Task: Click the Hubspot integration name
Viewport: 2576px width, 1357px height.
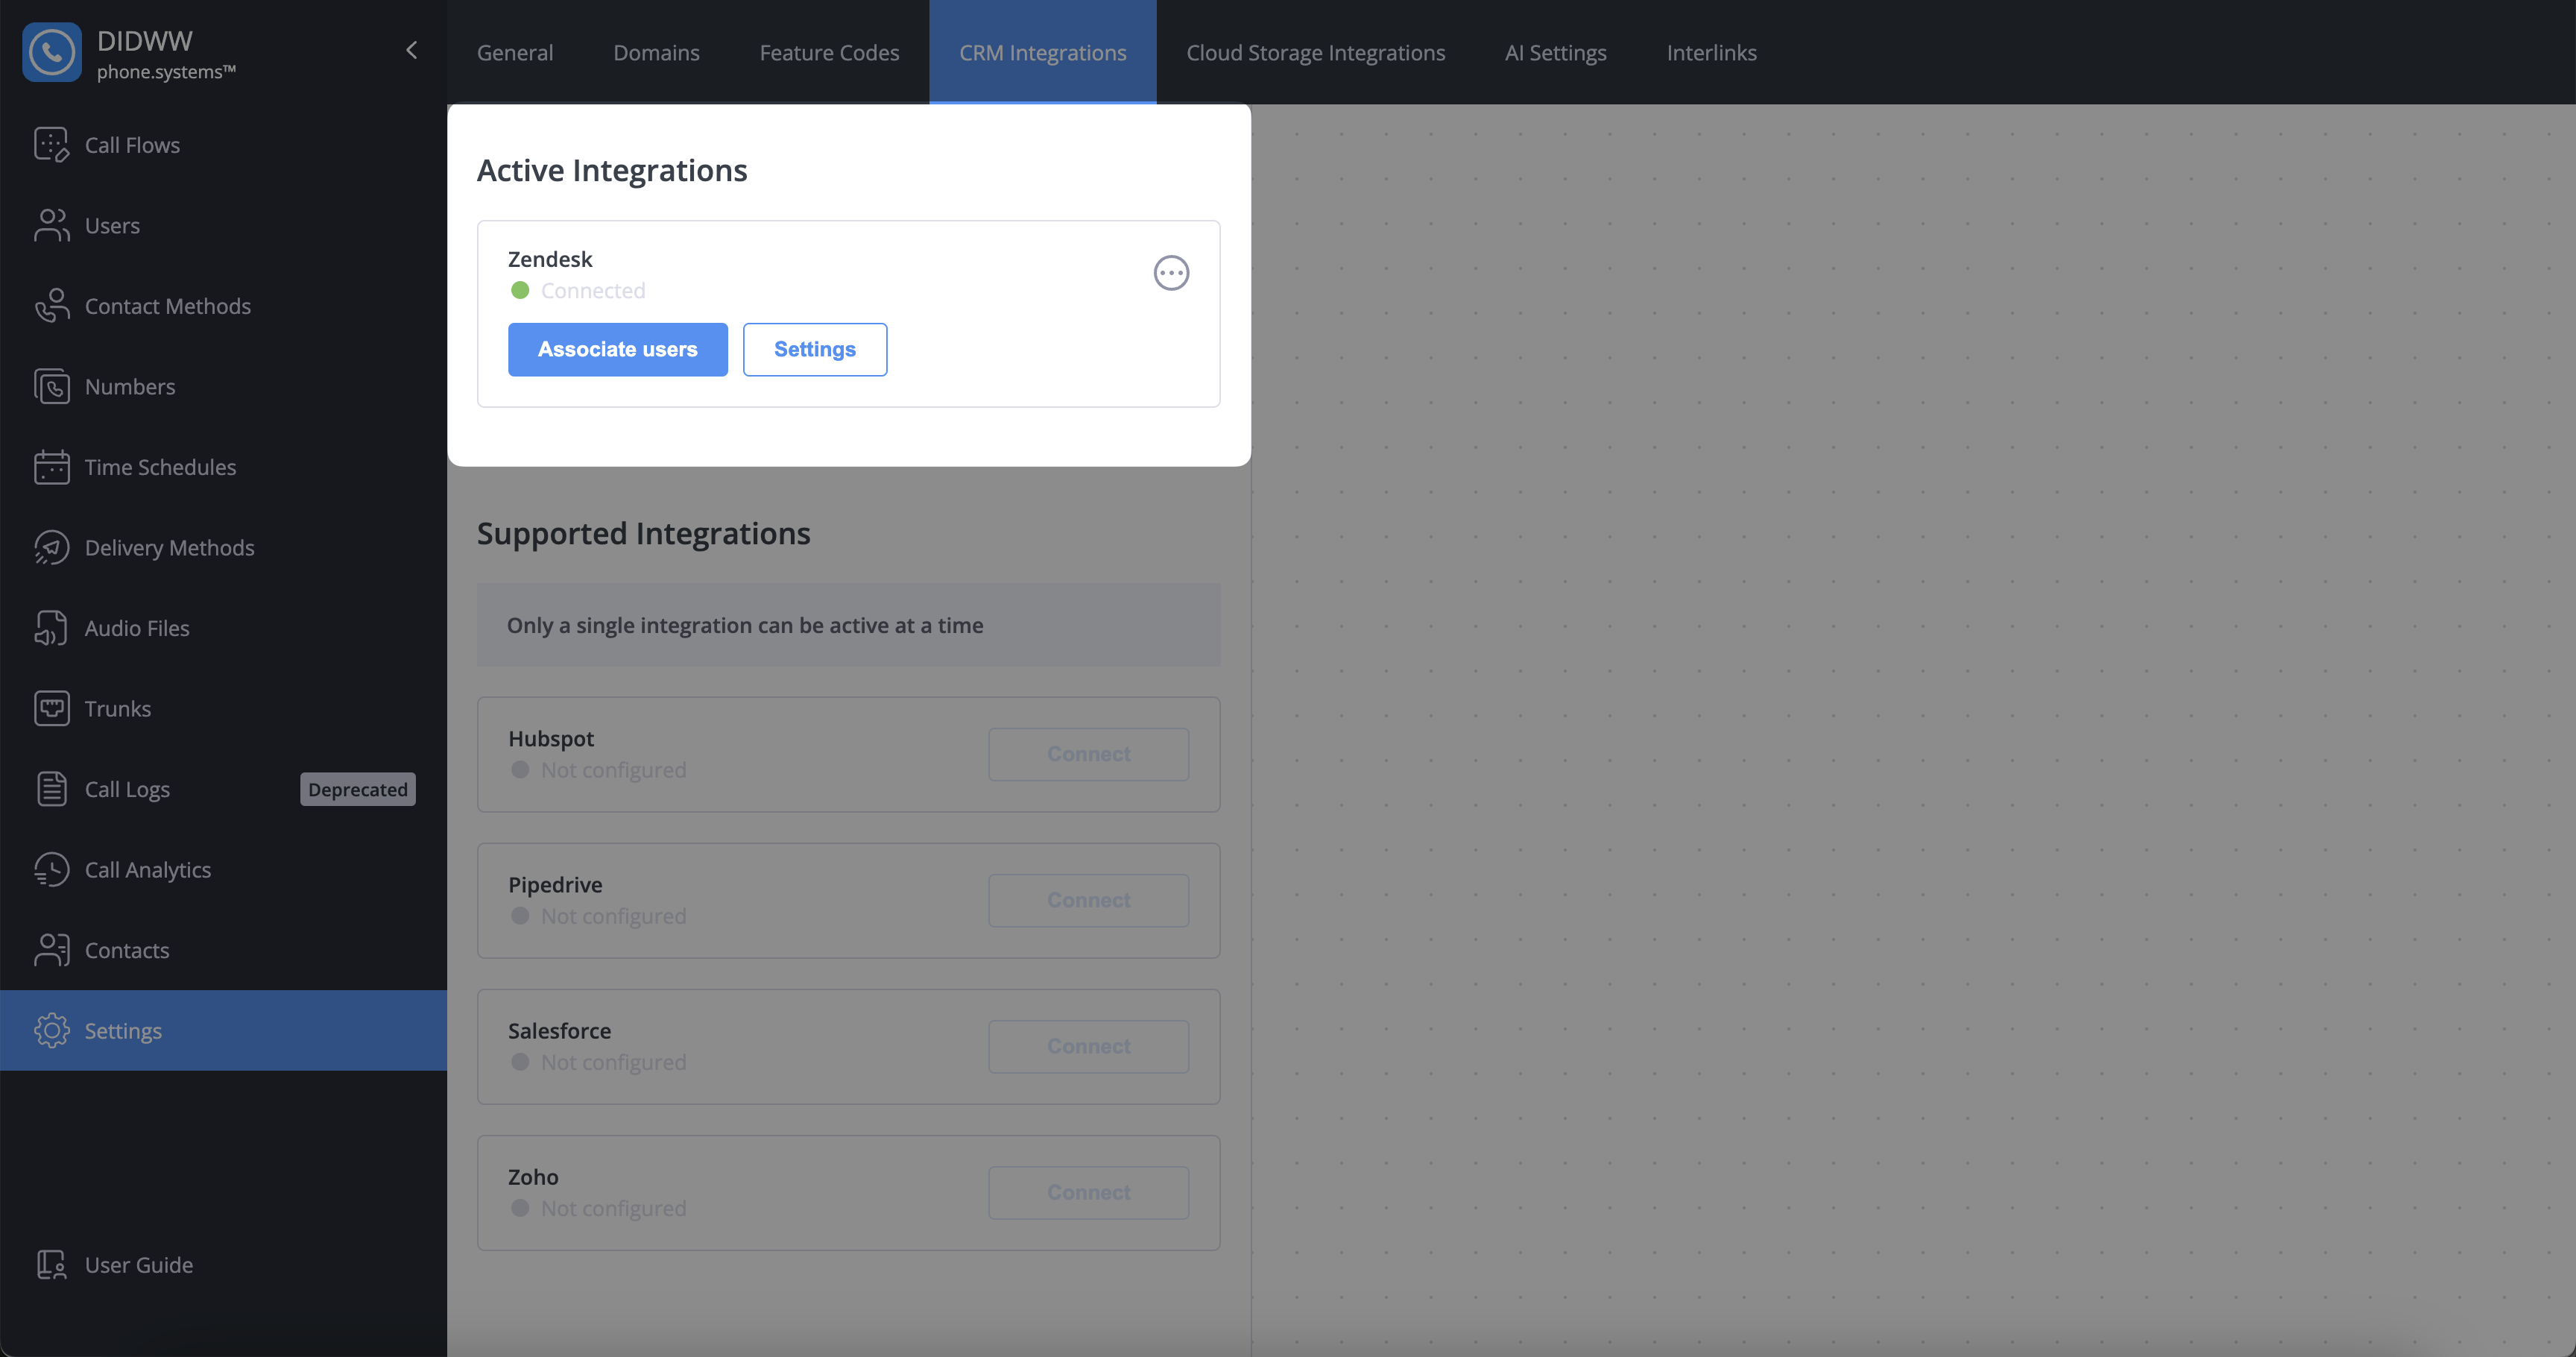Action: [x=551, y=738]
